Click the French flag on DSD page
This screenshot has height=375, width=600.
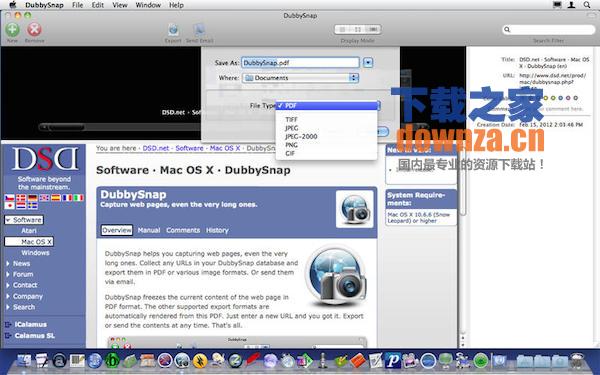[67, 198]
